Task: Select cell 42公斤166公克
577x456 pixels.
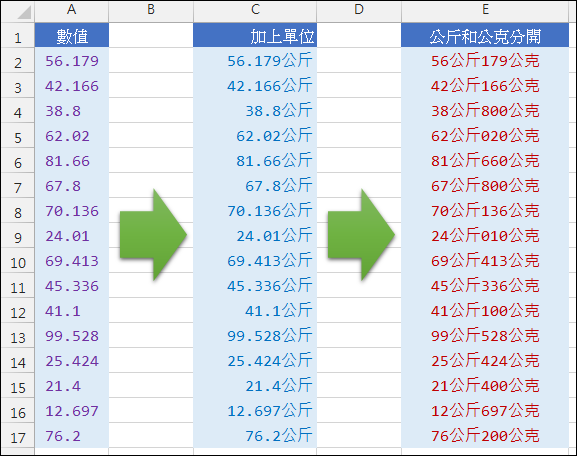Action: coord(485,85)
